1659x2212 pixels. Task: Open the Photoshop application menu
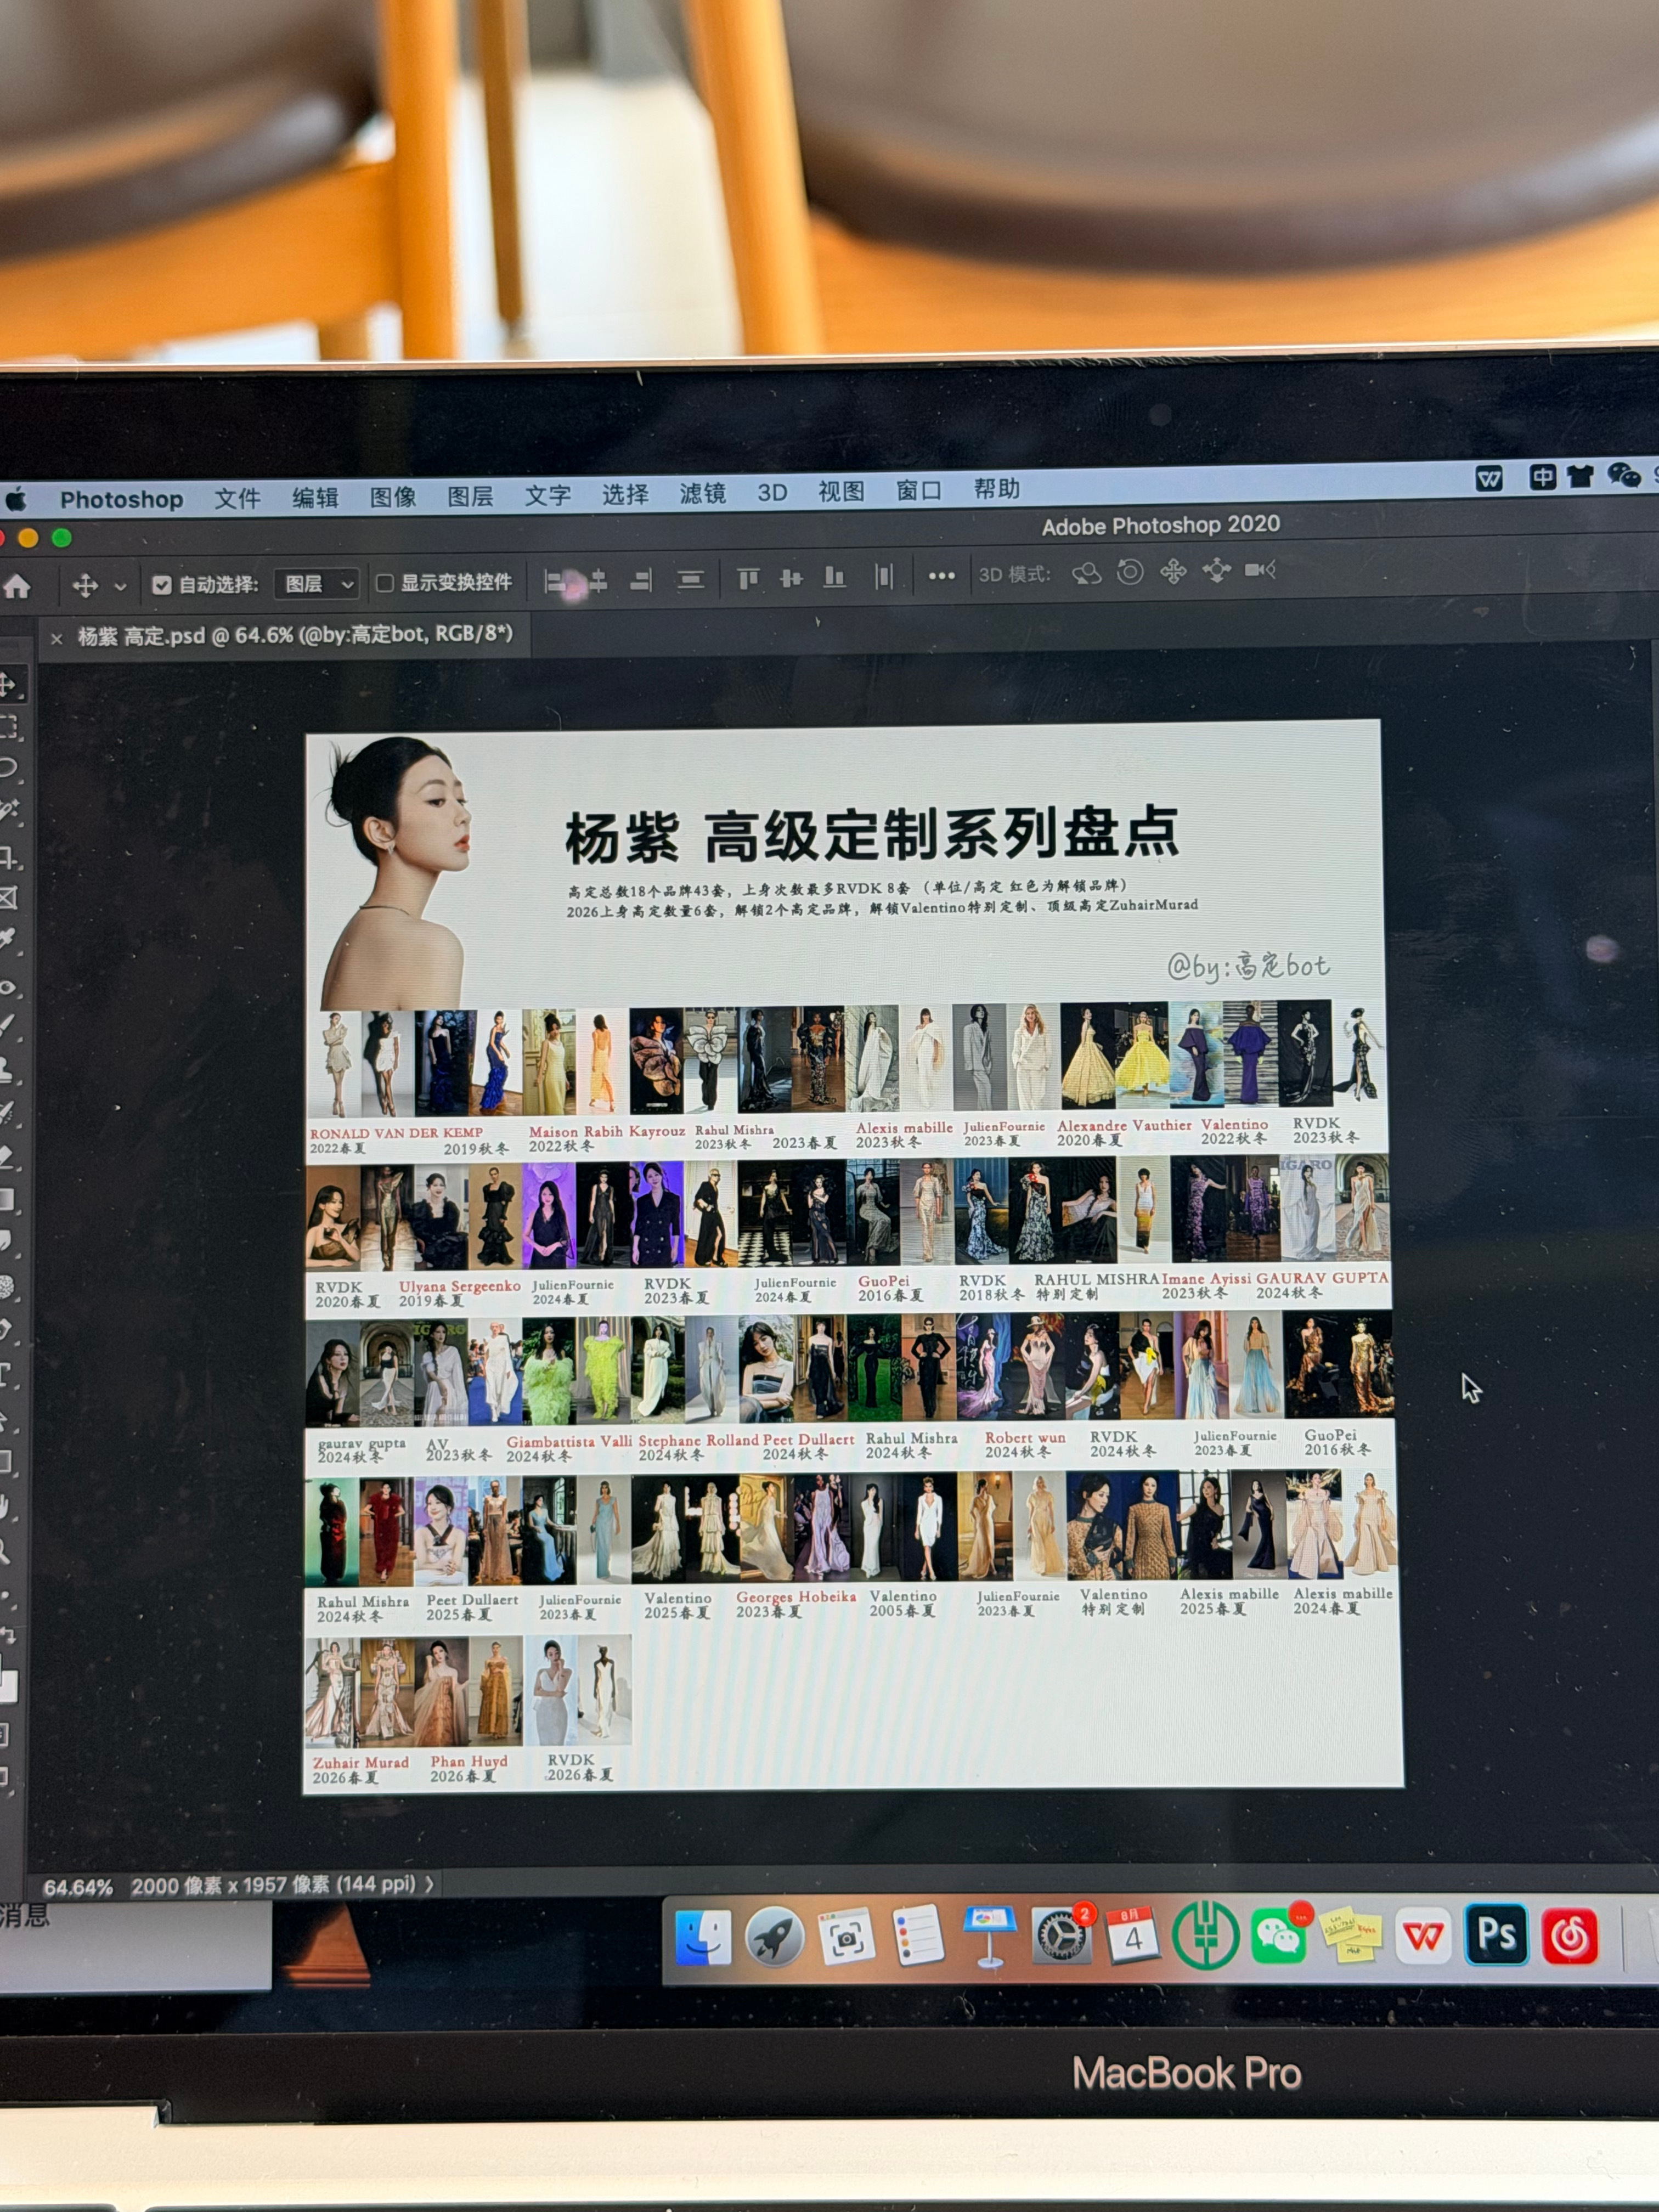click(121, 499)
